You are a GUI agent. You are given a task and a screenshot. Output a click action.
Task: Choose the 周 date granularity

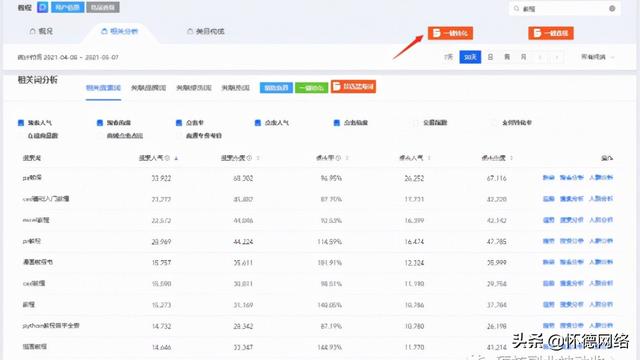click(x=507, y=57)
